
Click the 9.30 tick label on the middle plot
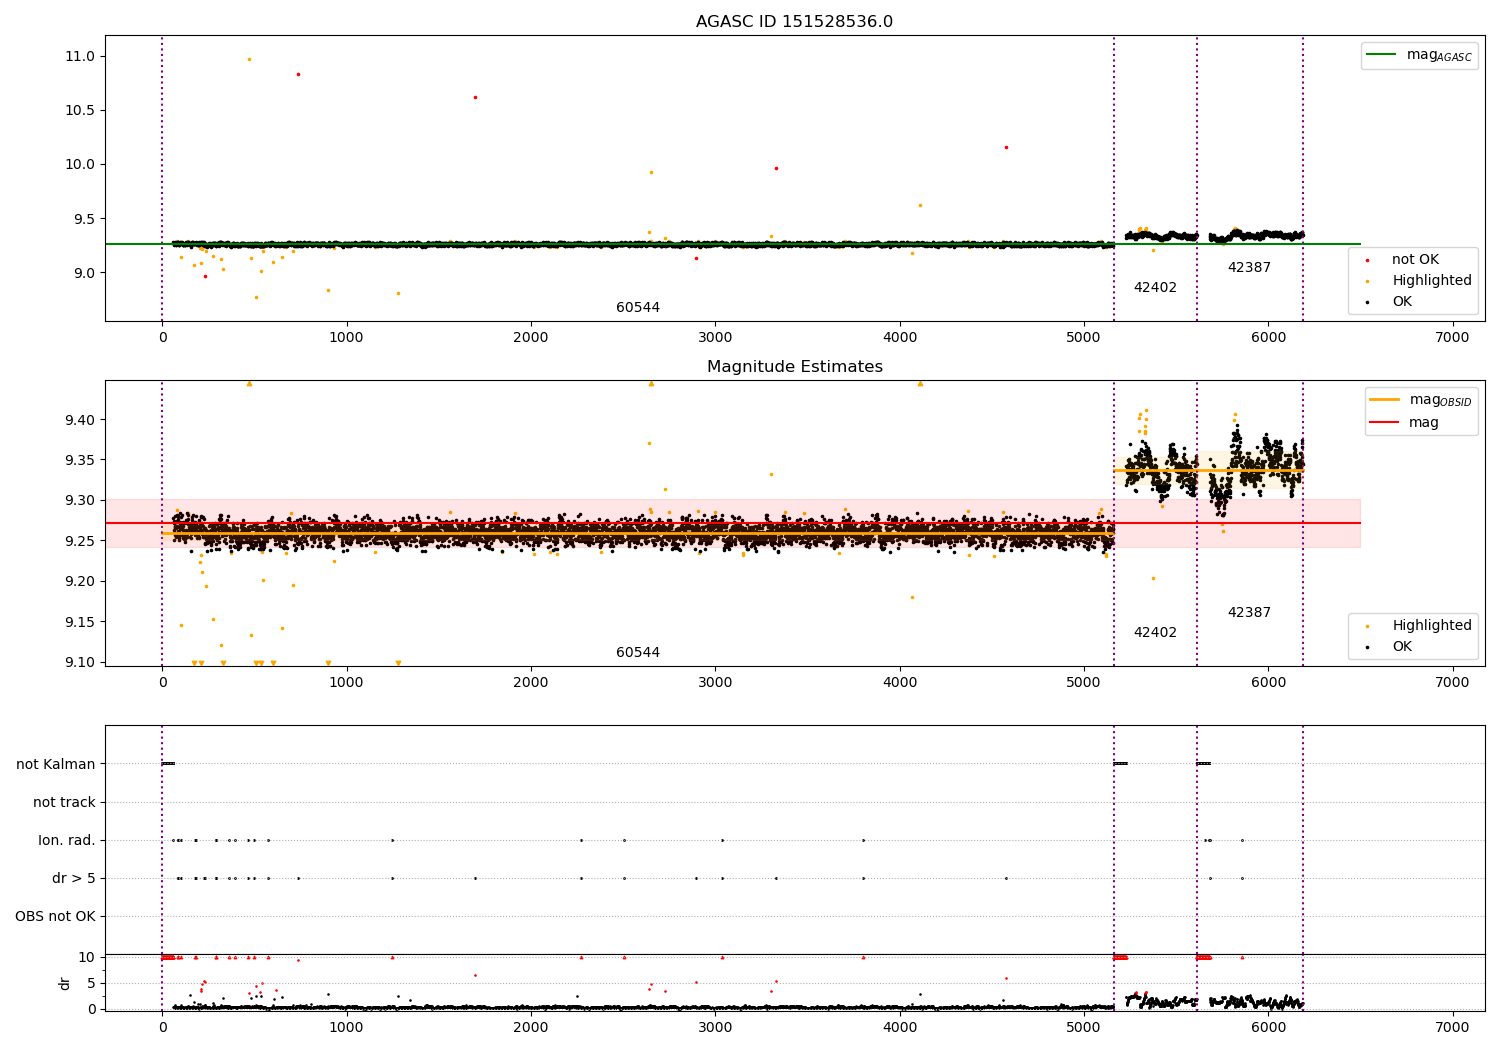point(80,501)
